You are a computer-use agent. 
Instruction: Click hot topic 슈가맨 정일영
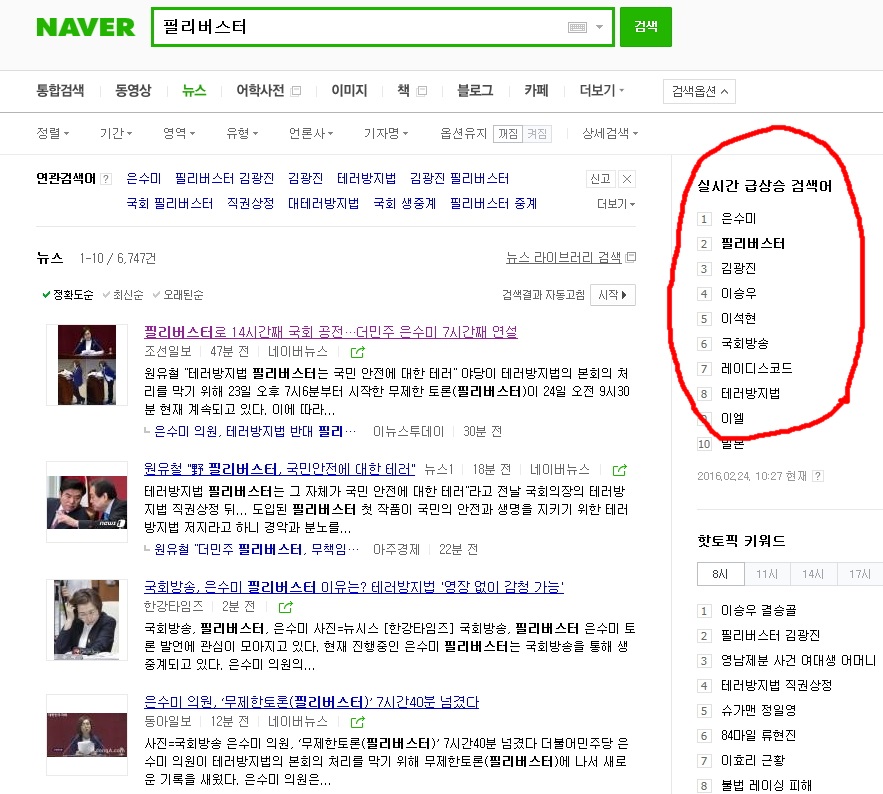(x=759, y=710)
